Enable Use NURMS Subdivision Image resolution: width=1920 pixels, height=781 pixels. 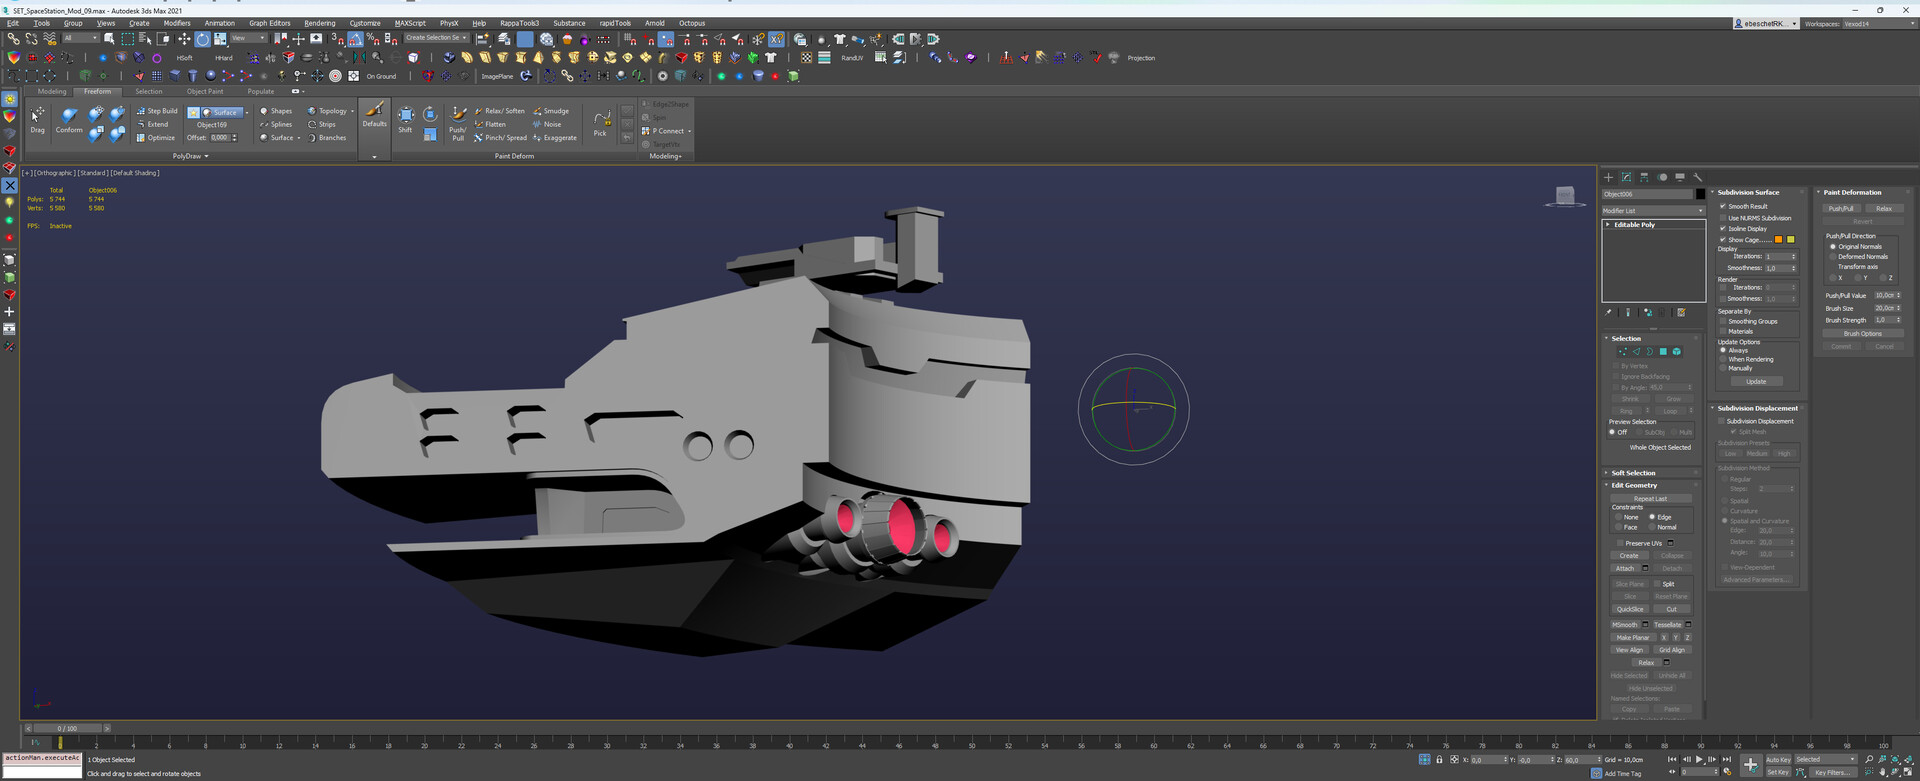(x=1723, y=218)
